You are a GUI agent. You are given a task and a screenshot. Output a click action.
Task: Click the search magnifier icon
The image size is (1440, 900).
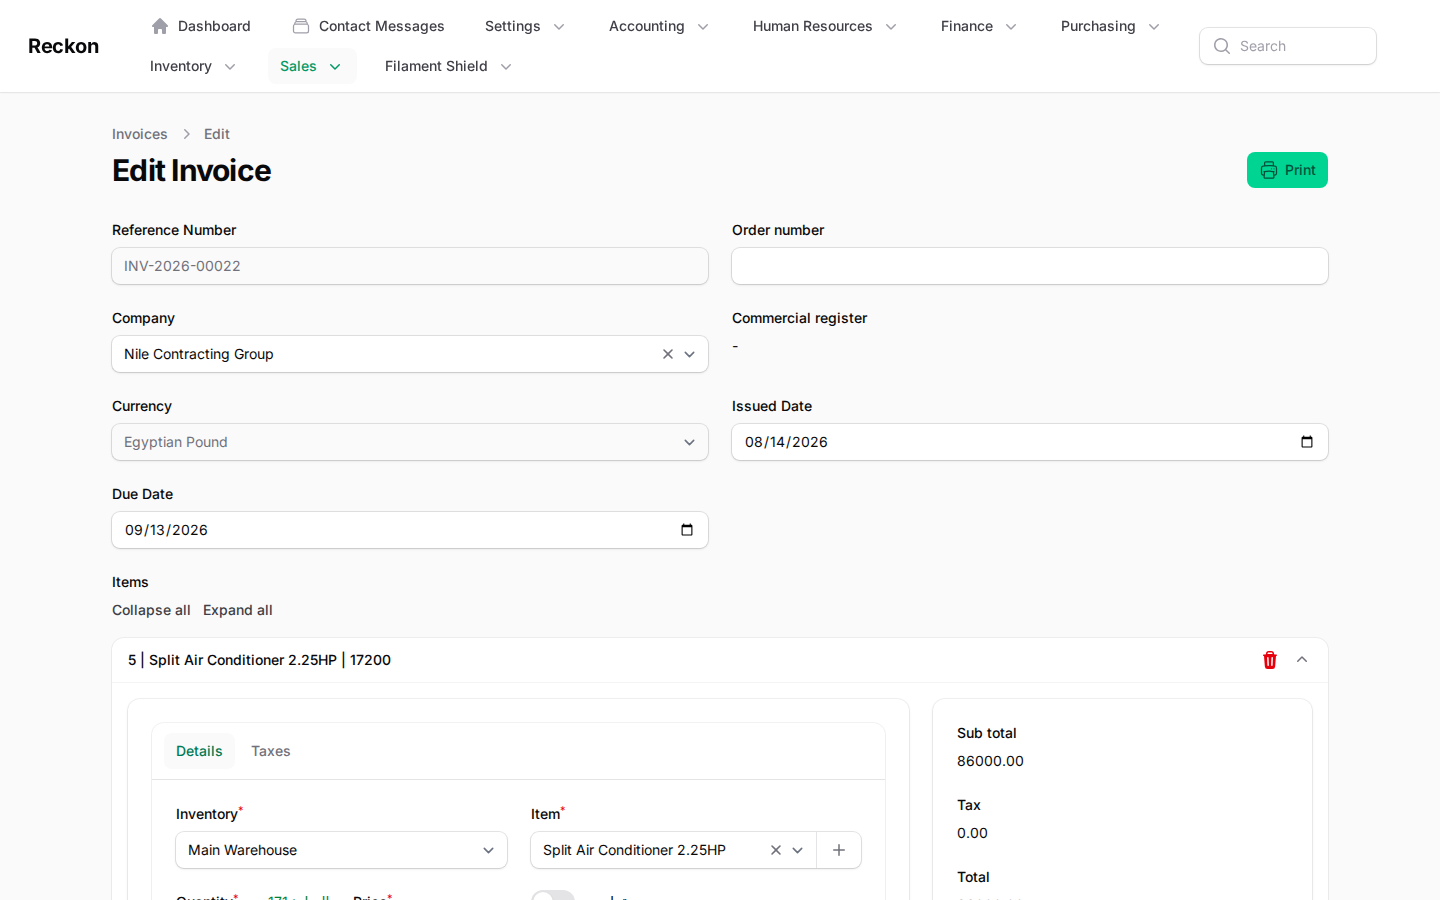click(1222, 46)
